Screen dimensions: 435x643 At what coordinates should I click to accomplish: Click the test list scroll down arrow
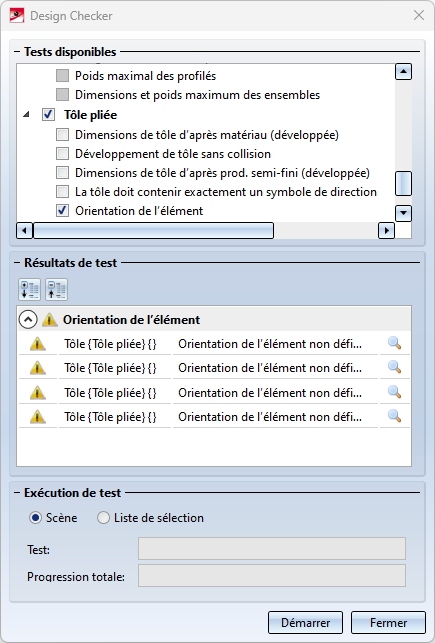403,213
